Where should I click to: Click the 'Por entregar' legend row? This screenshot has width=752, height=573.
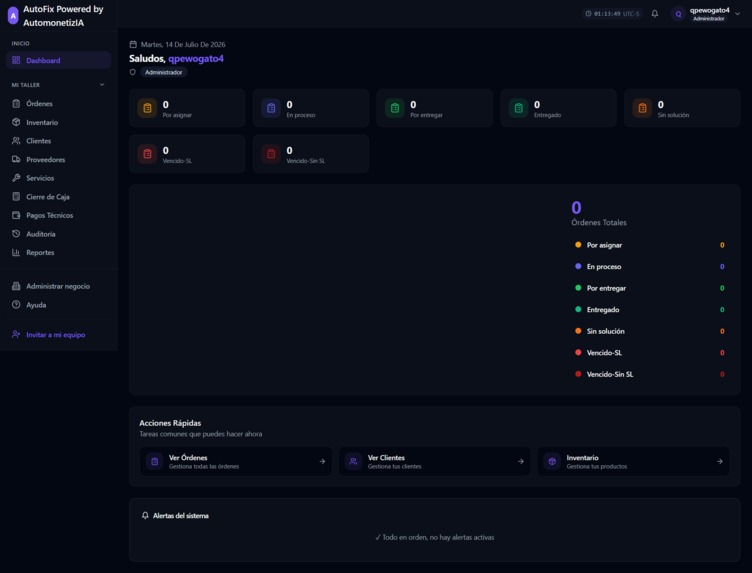pos(649,288)
